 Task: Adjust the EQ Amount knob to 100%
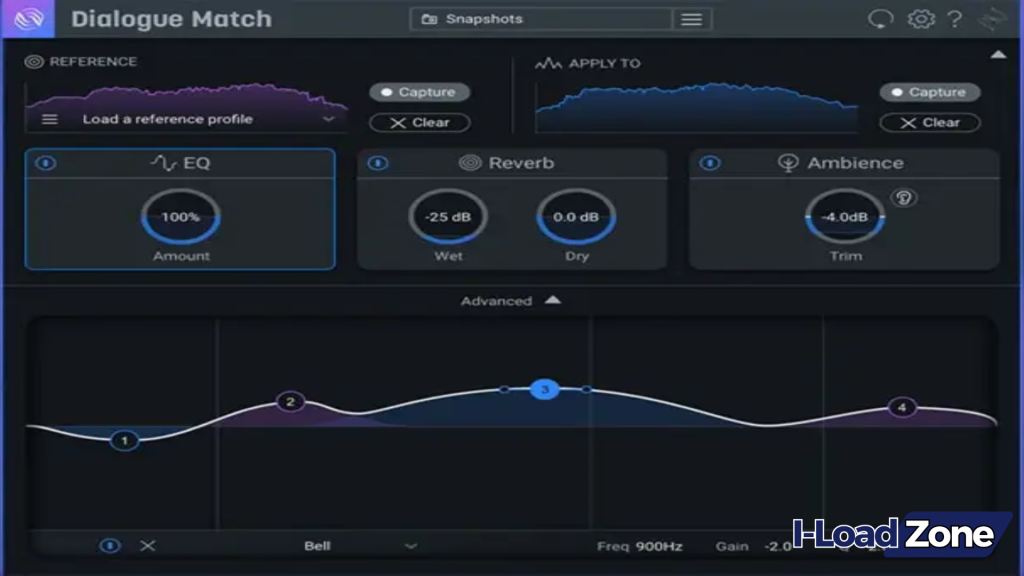pos(179,215)
